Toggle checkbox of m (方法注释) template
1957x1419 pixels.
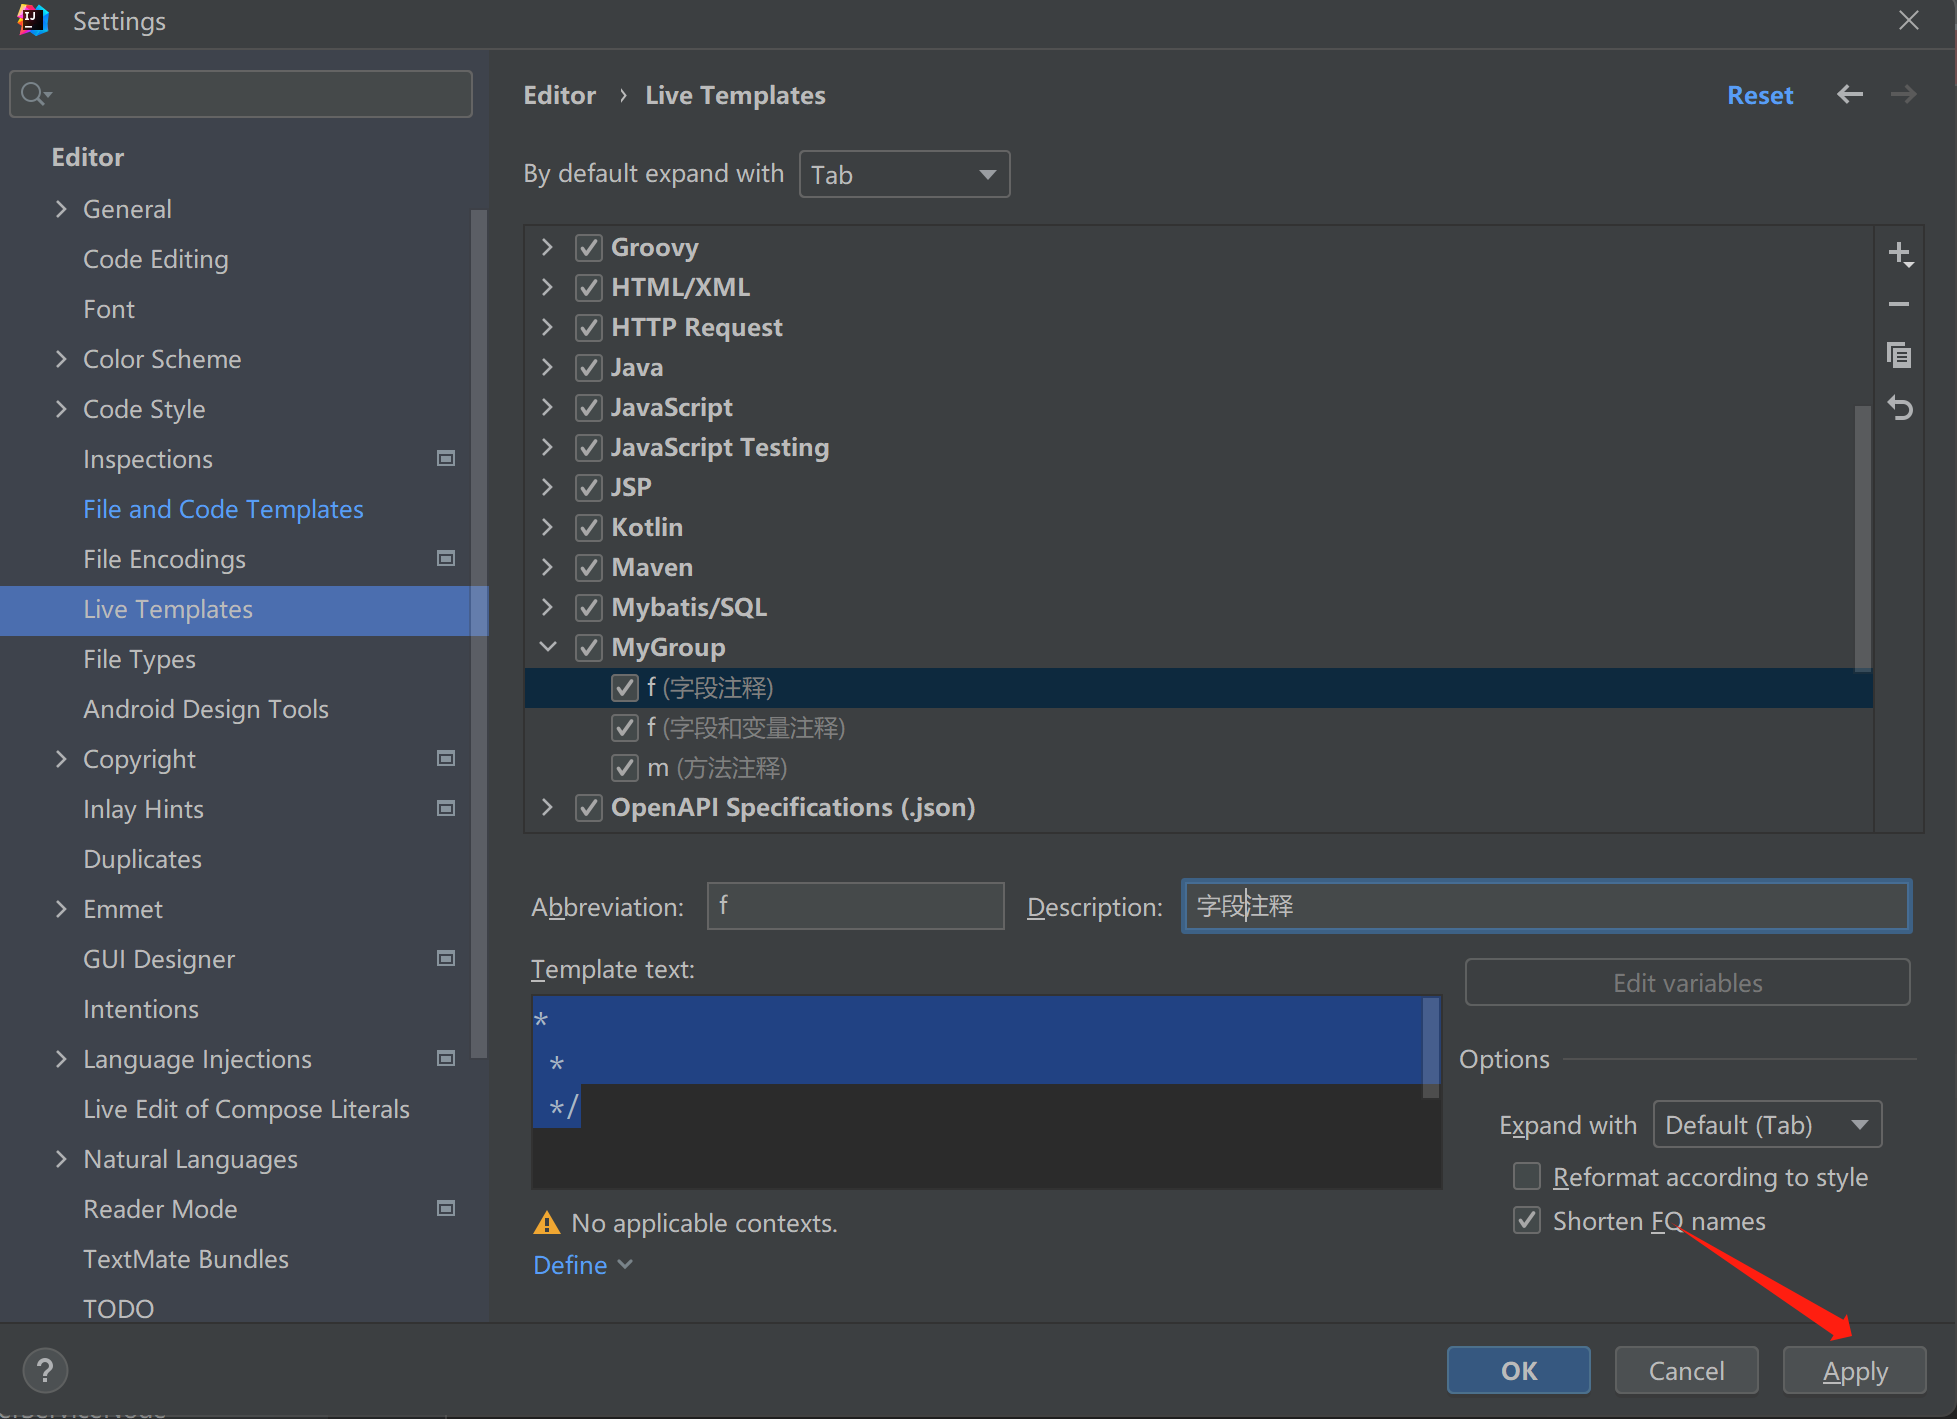625,767
